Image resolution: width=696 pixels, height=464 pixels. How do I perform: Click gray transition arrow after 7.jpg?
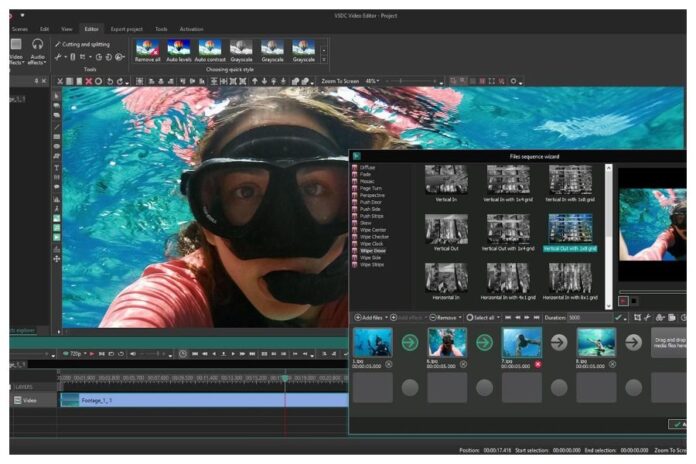coord(559,342)
